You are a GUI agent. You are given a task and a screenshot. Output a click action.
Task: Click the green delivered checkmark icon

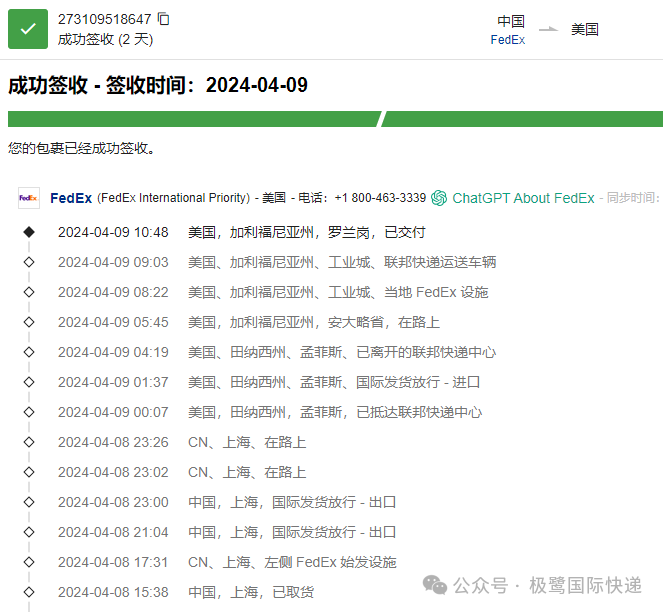pos(28,29)
